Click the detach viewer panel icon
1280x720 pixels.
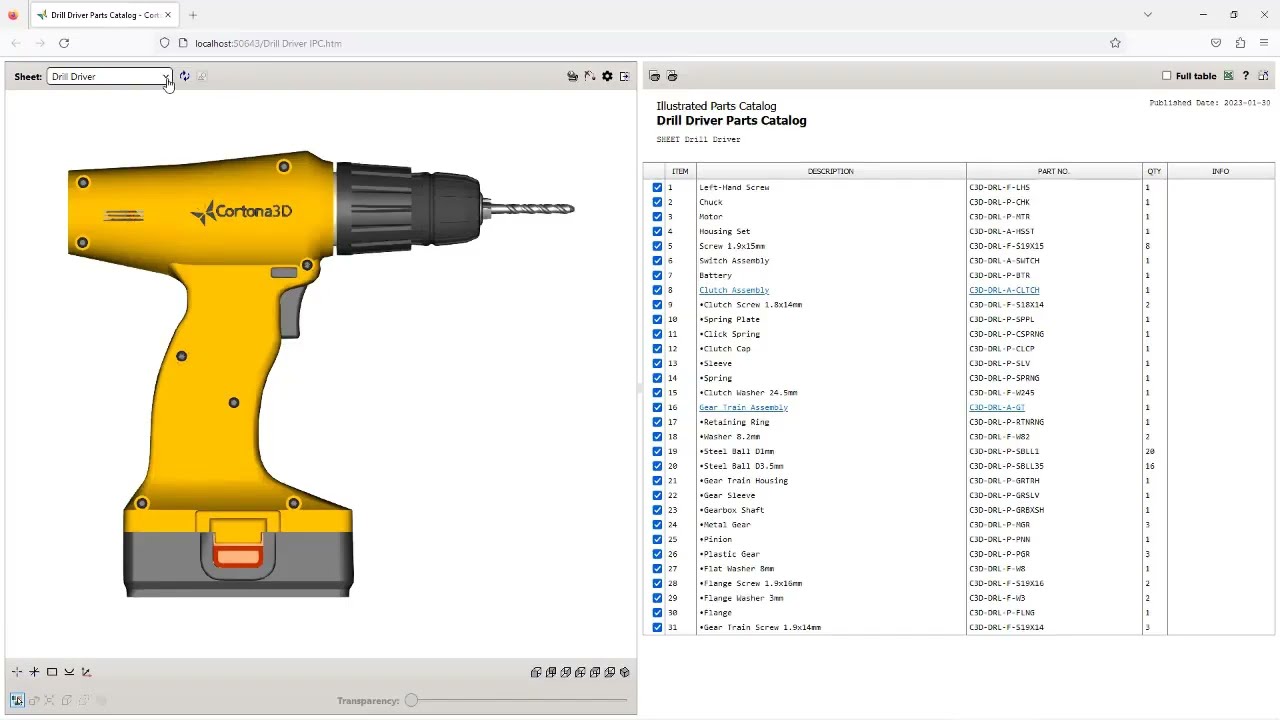click(624, 76)
